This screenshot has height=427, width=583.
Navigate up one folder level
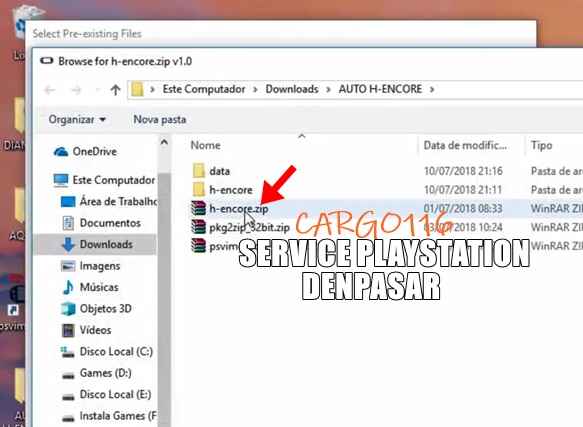tap(116, 90)
